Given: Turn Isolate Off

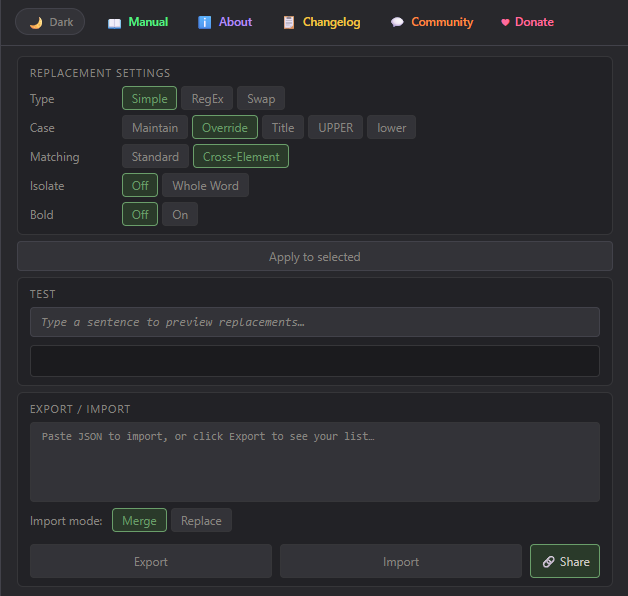Looking at the screenshot, I should tap(140, 185).
